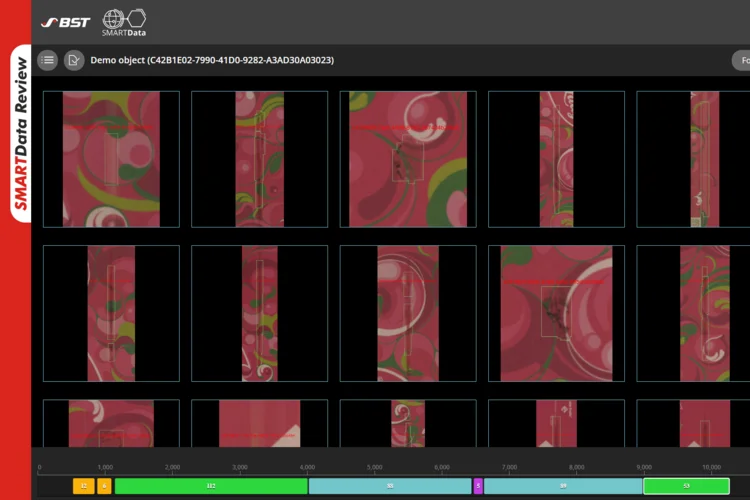Click the BST logo

point(66,22)
